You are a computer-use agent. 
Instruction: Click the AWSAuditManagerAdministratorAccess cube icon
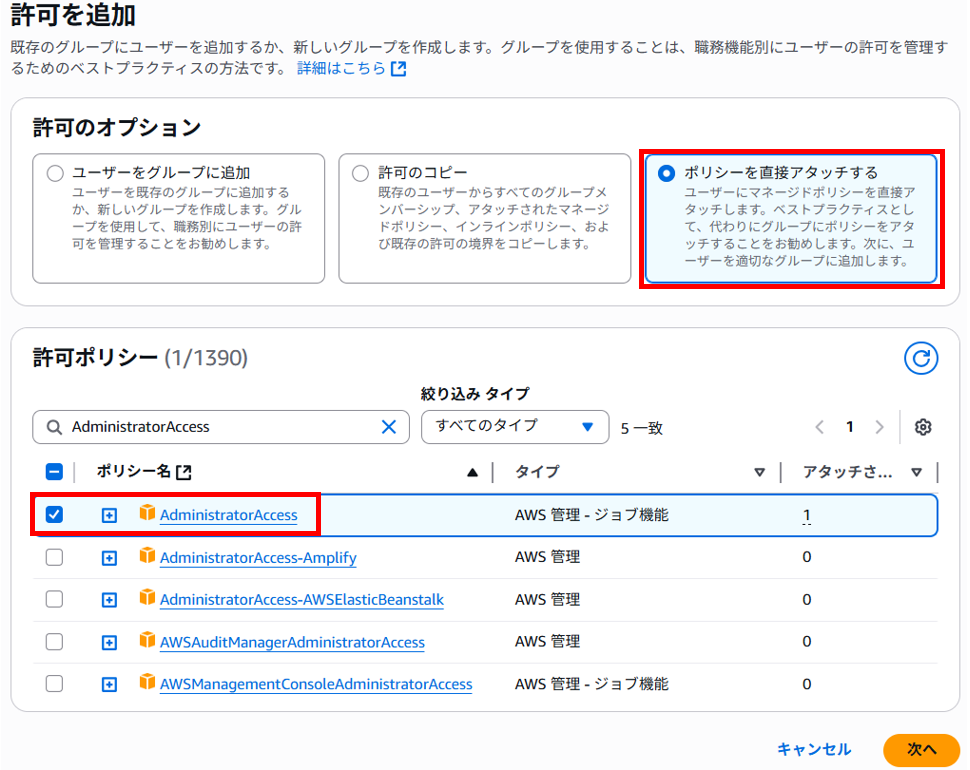tap(147, 640)
